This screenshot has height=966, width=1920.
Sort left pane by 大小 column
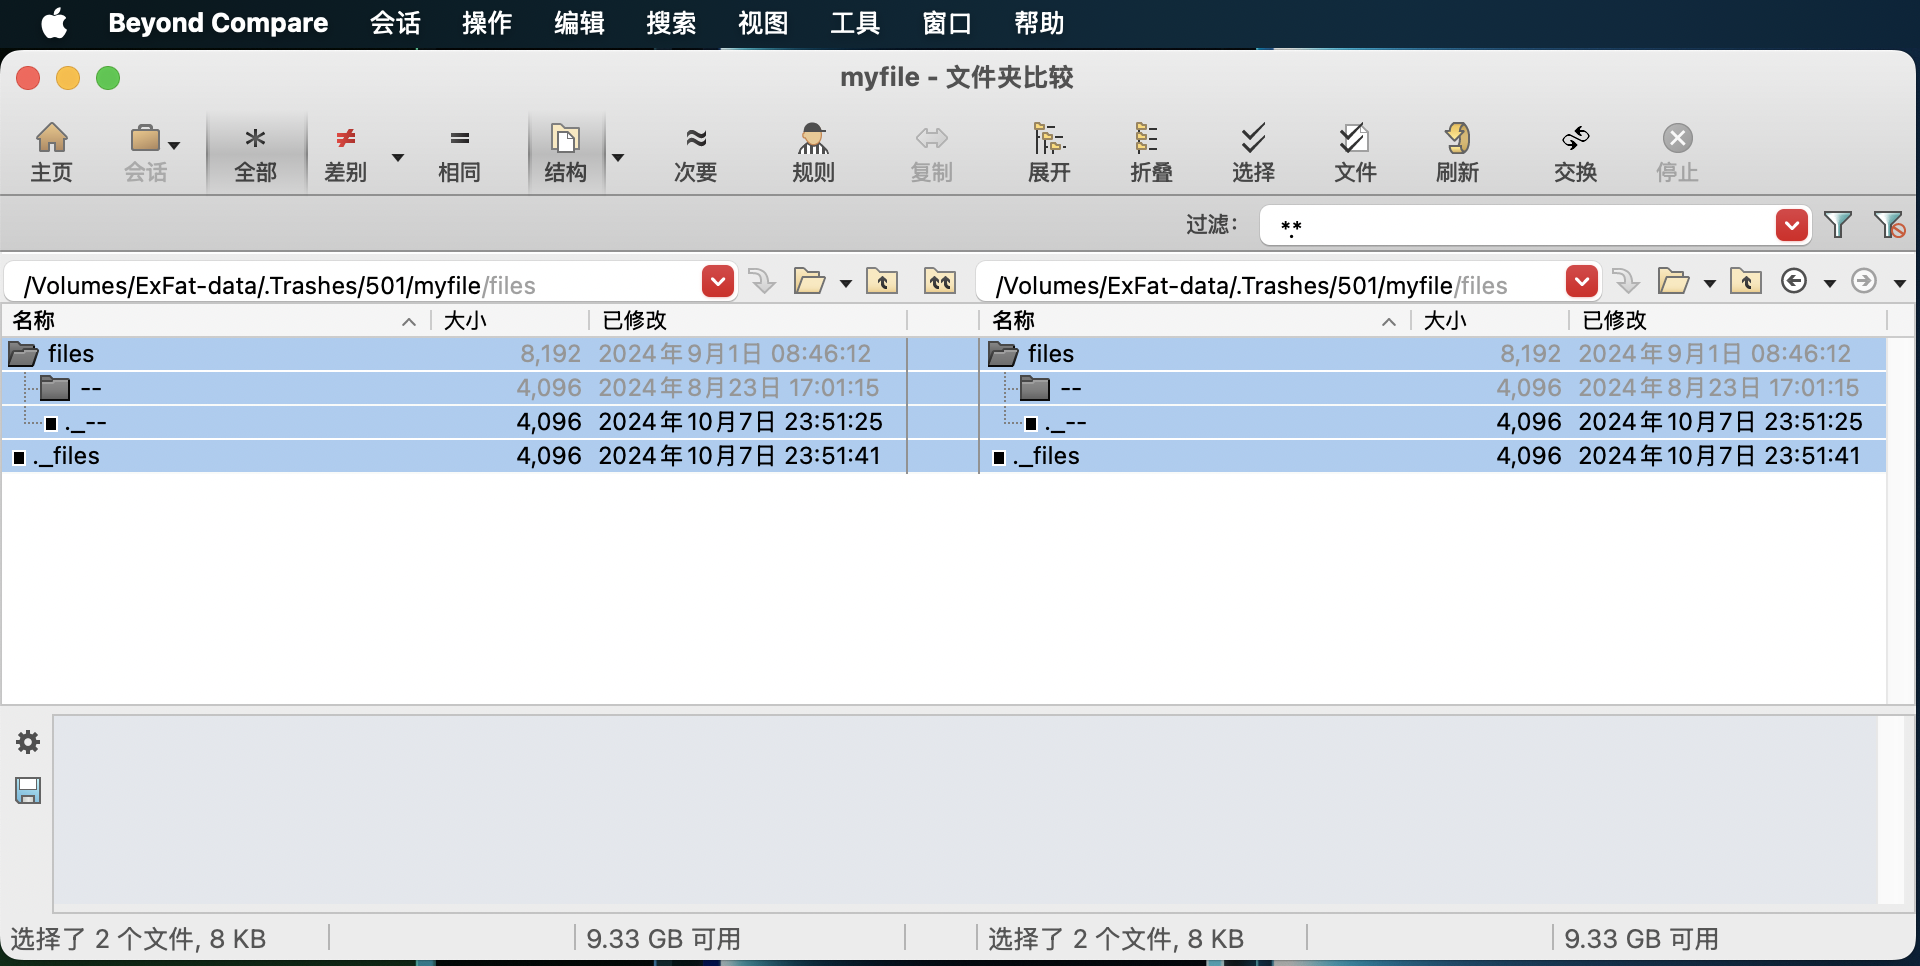pyautogui.click(x=510, y=320)
